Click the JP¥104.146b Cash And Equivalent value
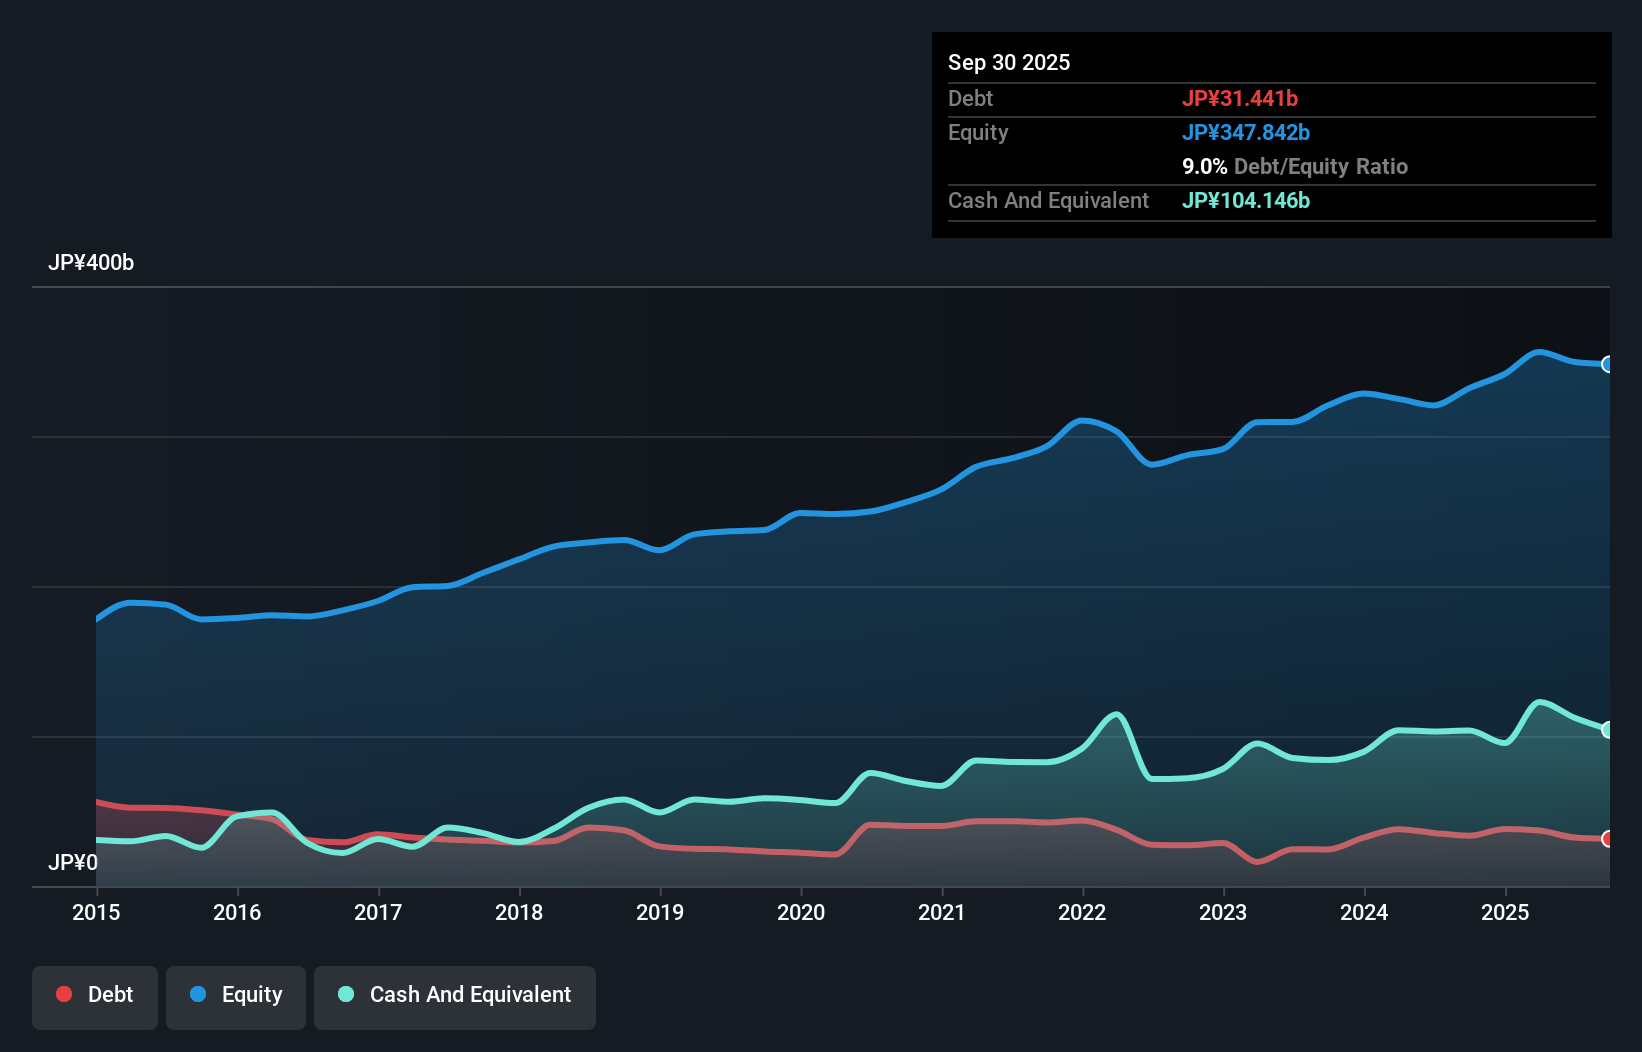1642x1052 pixels. (x=1246, y=200)
